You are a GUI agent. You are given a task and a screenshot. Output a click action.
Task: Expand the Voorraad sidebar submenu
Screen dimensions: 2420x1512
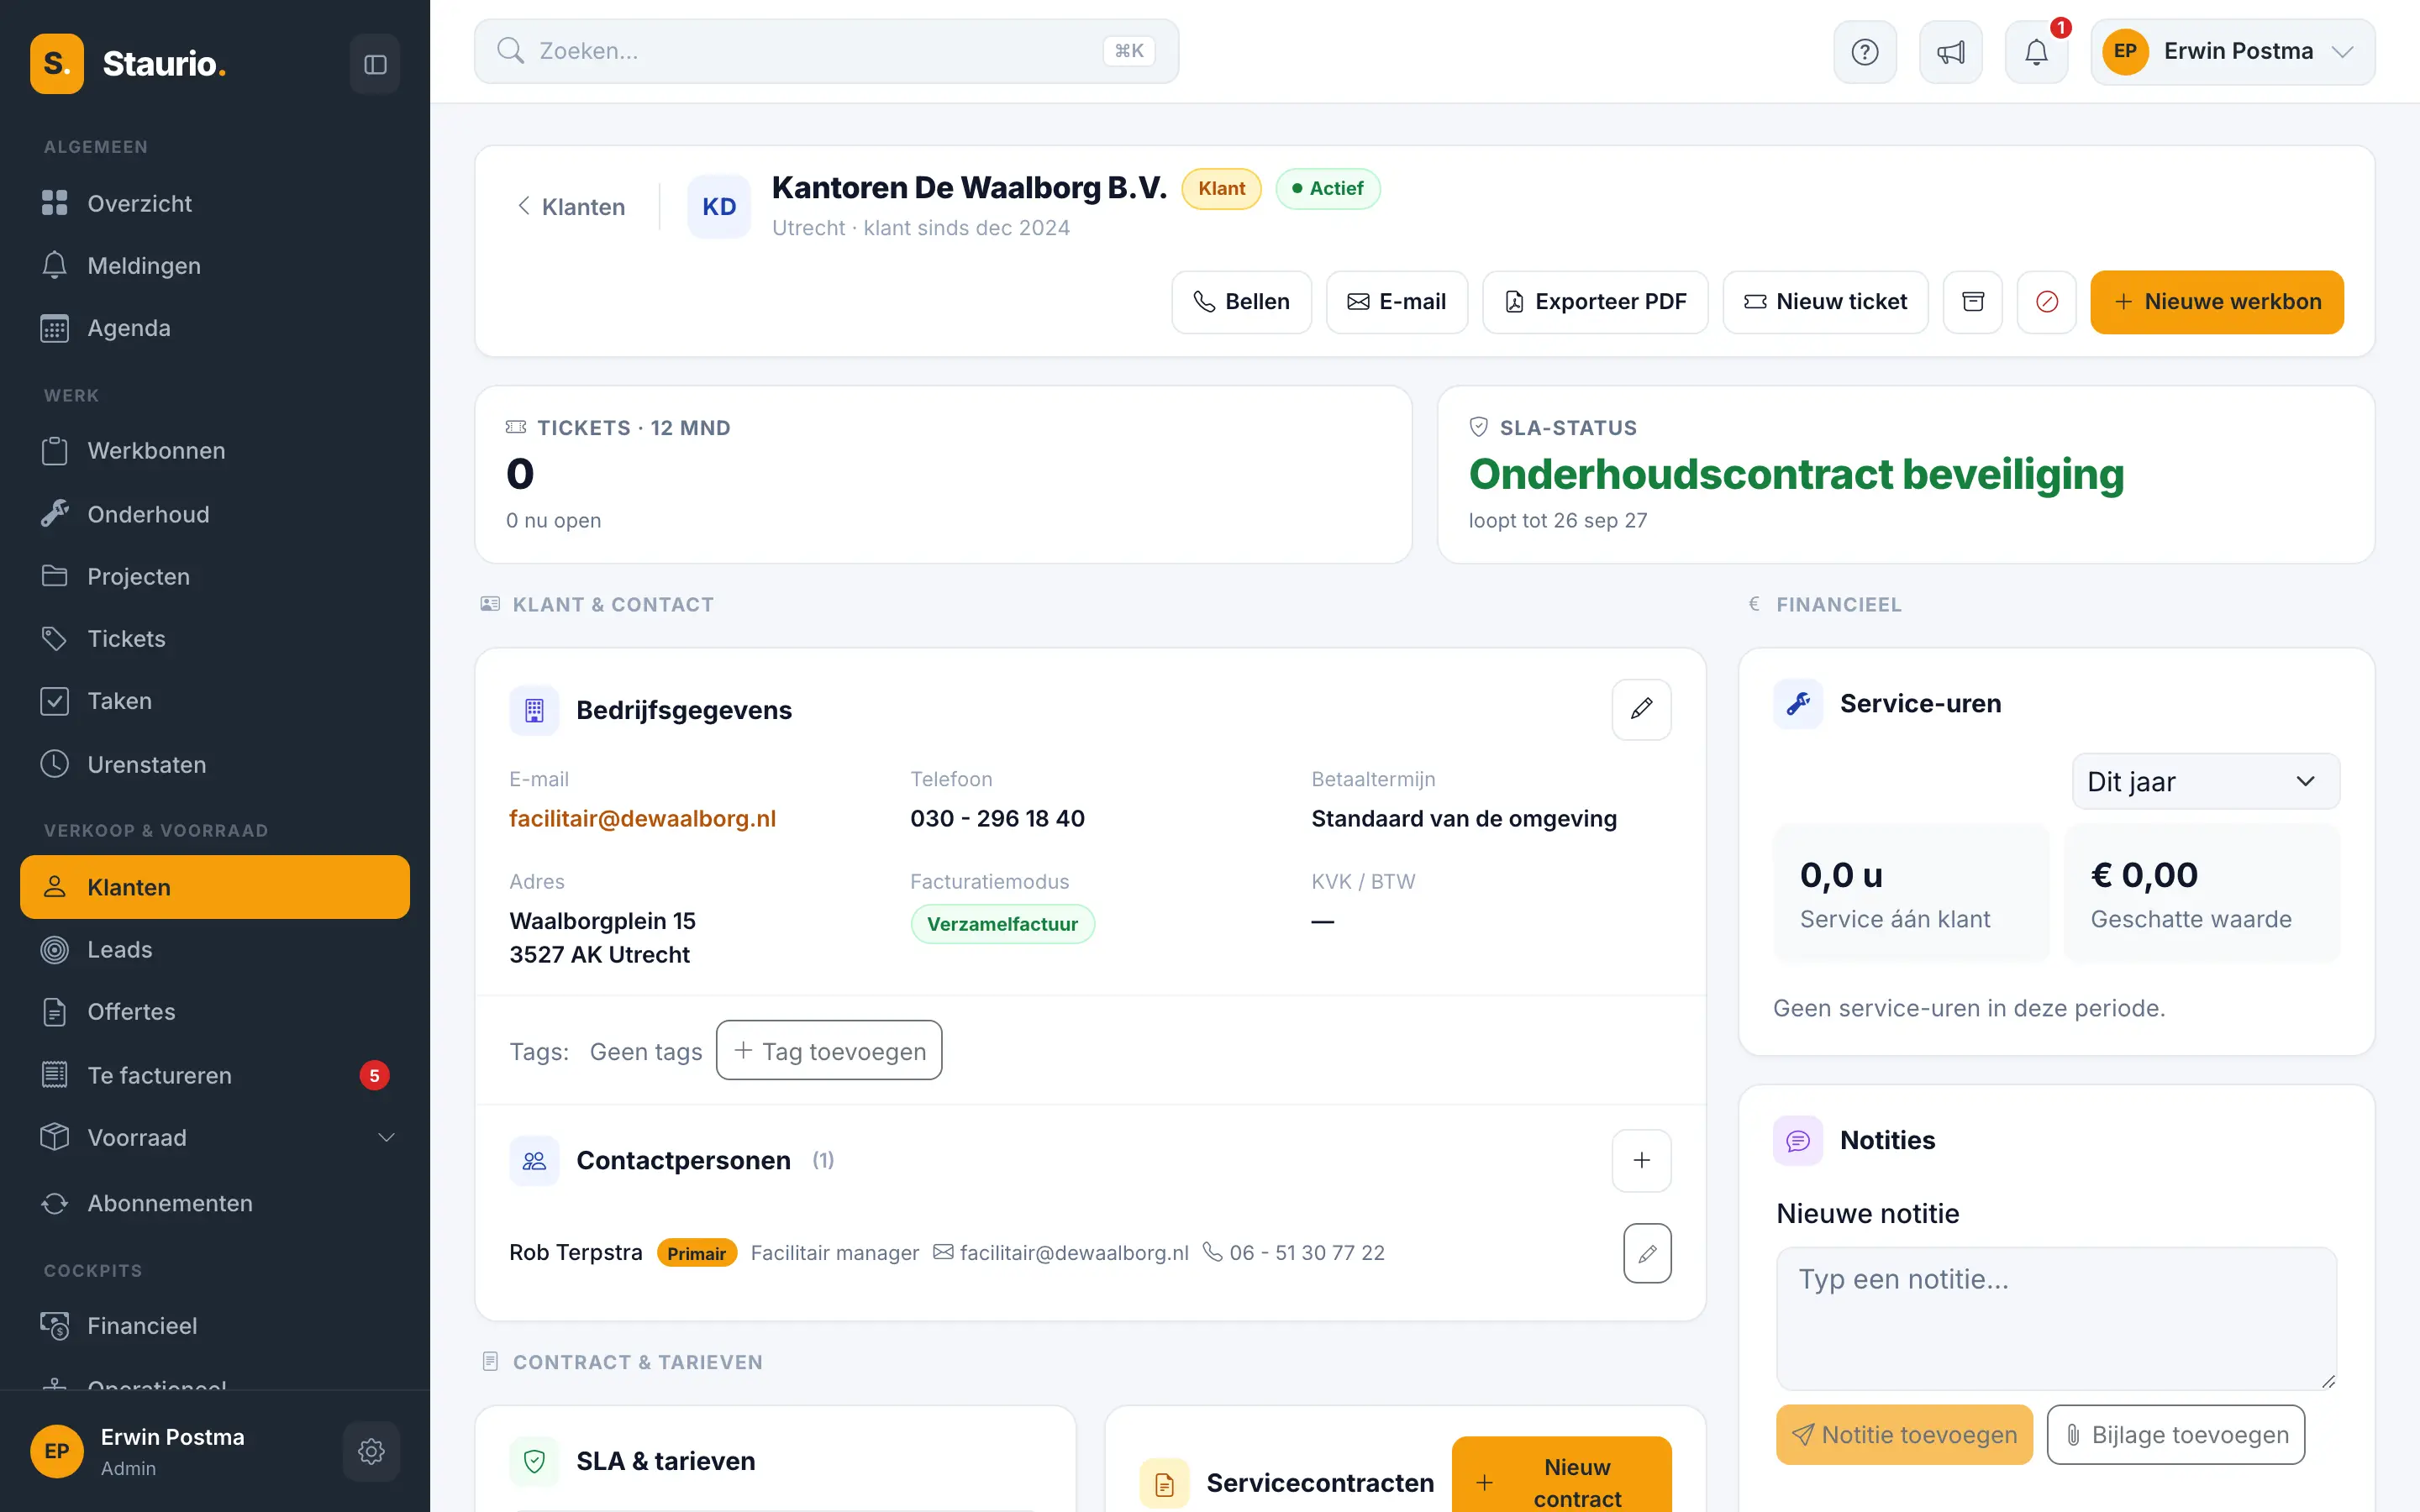pos(215,1138)
